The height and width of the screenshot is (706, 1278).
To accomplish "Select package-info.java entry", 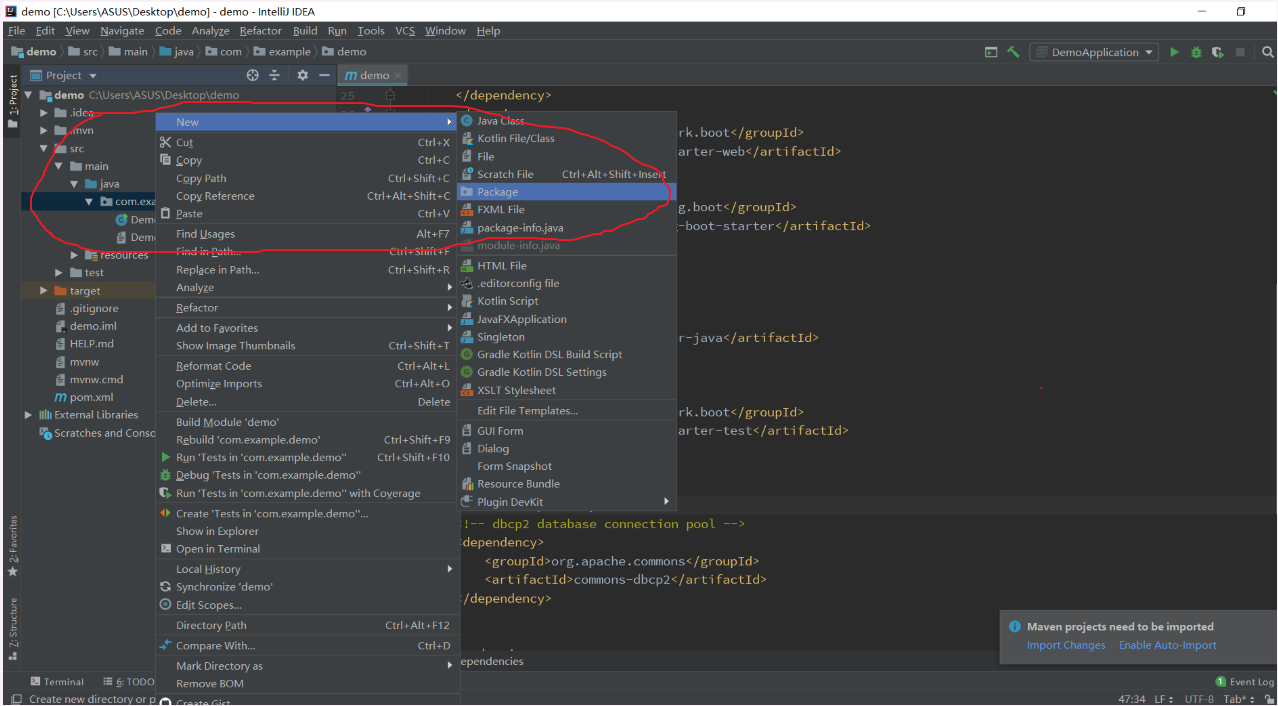I will coord(566,228).
